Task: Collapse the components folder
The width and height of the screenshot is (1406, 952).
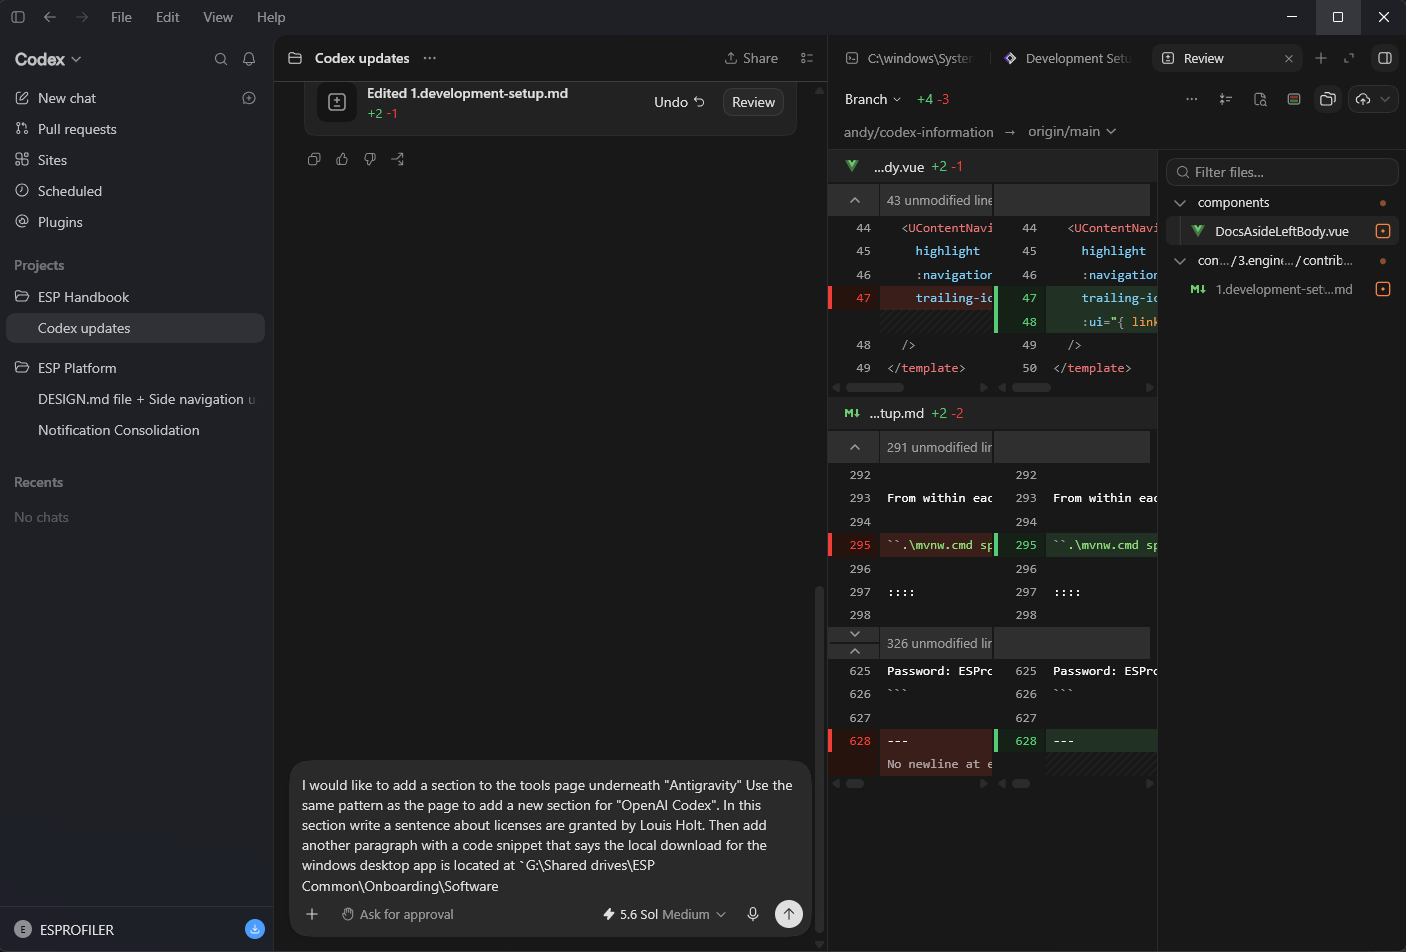Action: tap(1180, 203)
